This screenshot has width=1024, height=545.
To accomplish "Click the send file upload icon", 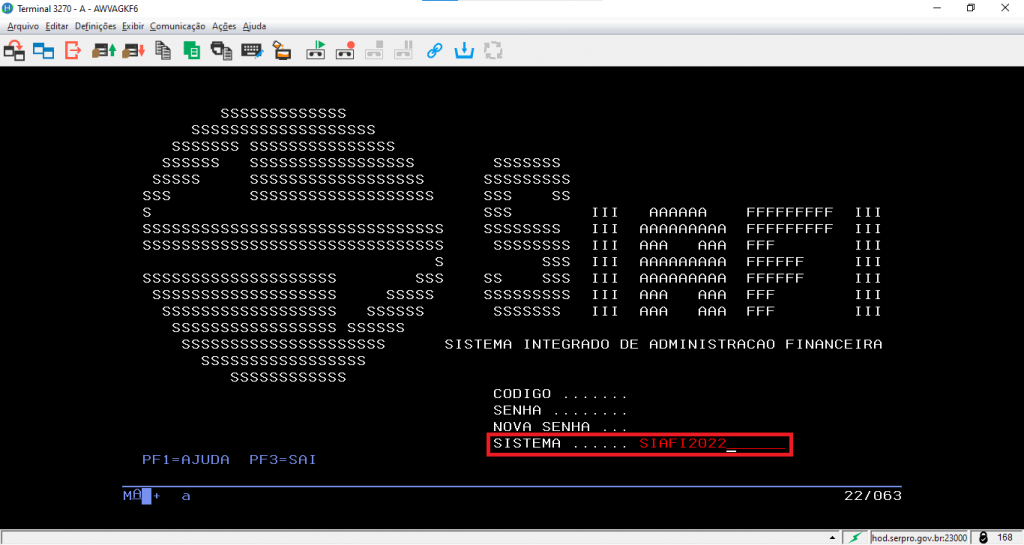I will 104,50.
